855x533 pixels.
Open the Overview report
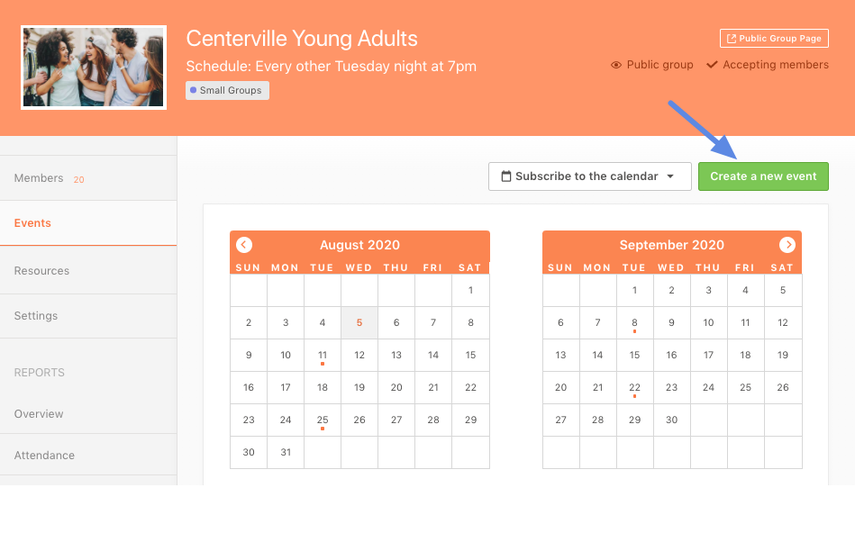(39, 414)
